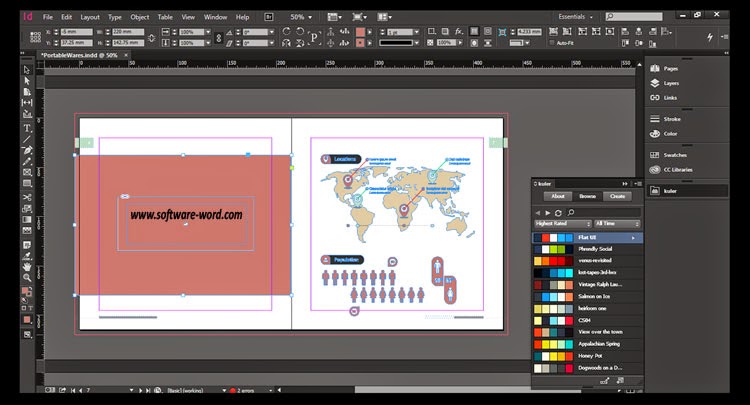Select the Hand tool

(27, 267)
